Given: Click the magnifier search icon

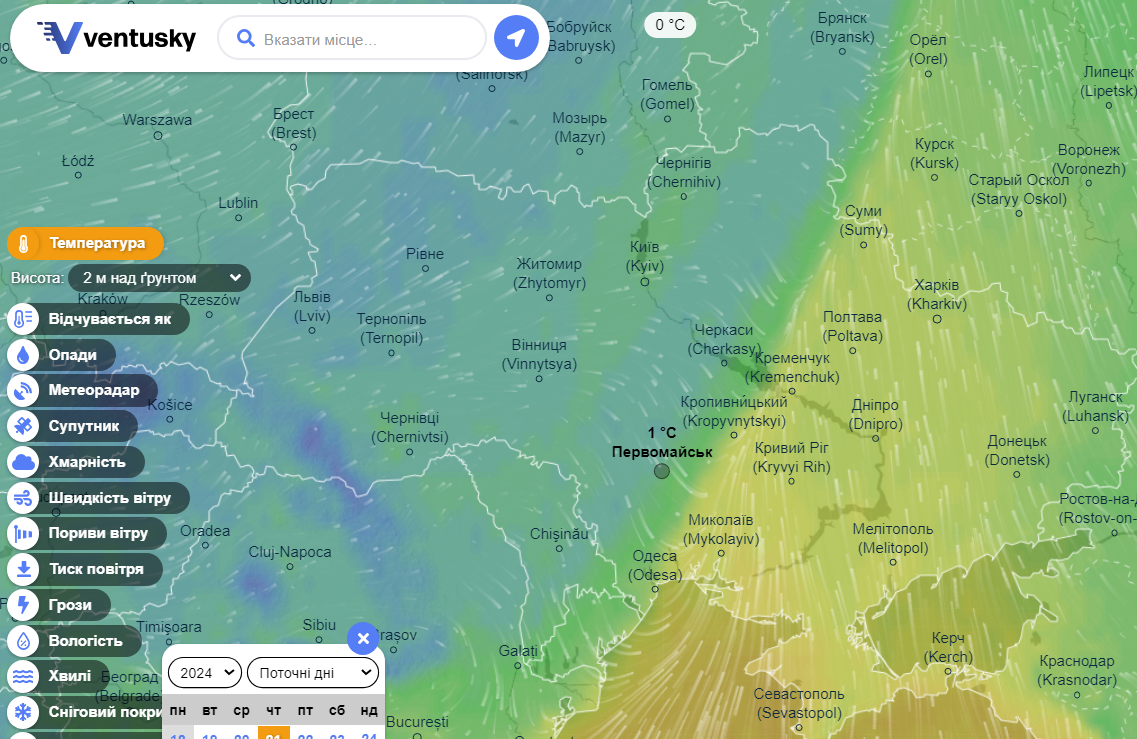Looking at the screenshot, I should click(x=246, y=38).
